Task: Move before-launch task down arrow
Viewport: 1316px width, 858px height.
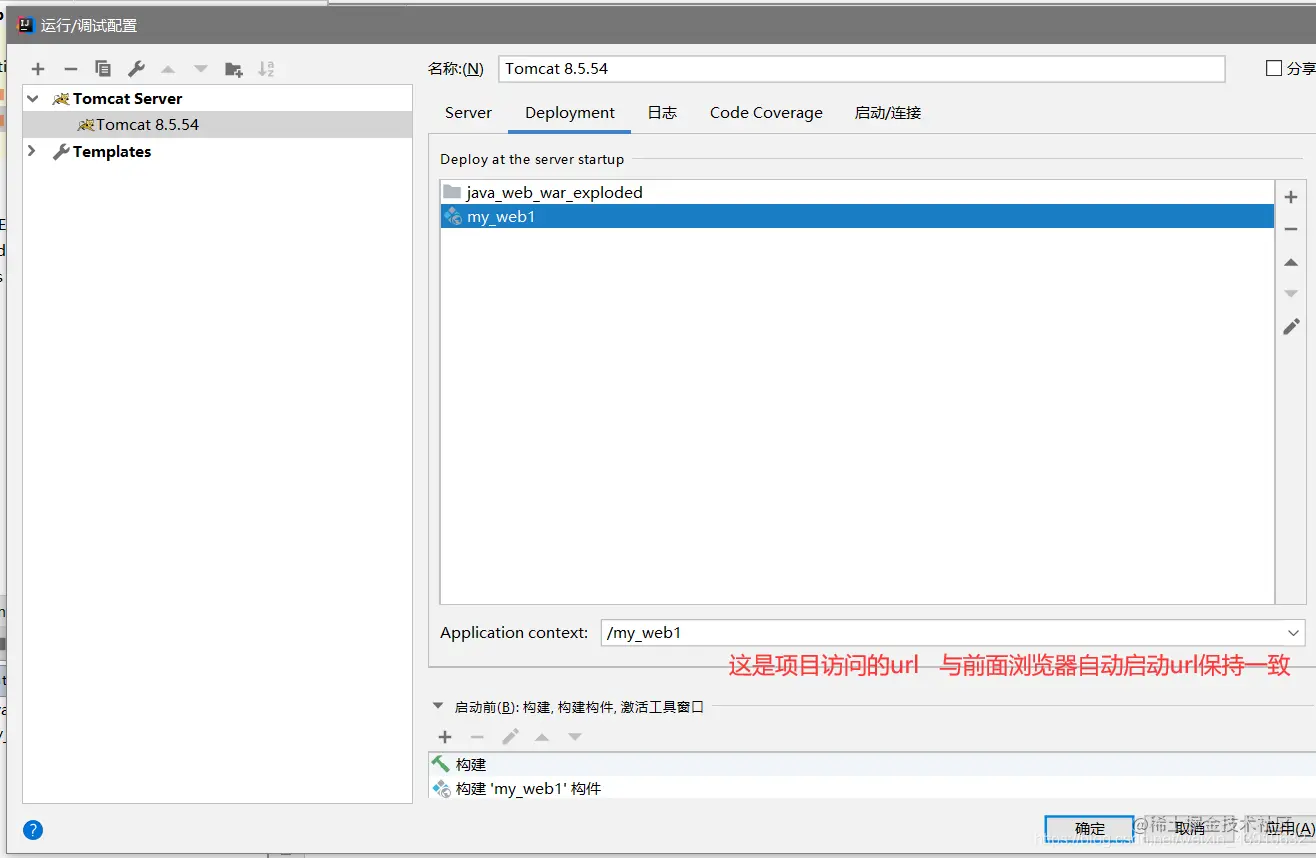Action: click(575, 737)
